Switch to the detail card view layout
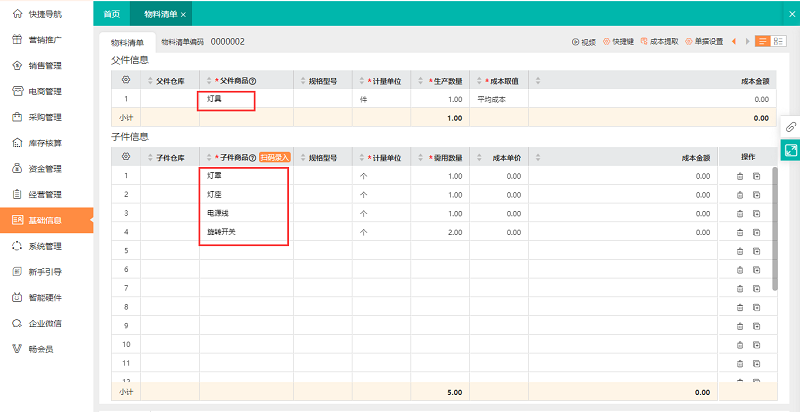Image resolution: width=800 pixels, height=412 pixels. tap(779, 42)
